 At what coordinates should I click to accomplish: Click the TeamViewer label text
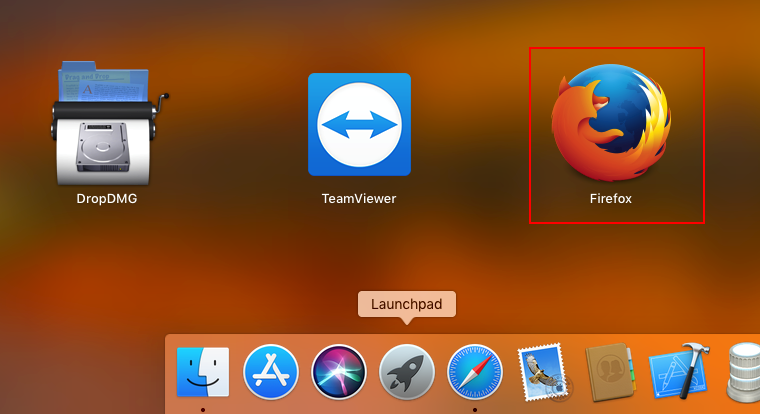359,199
